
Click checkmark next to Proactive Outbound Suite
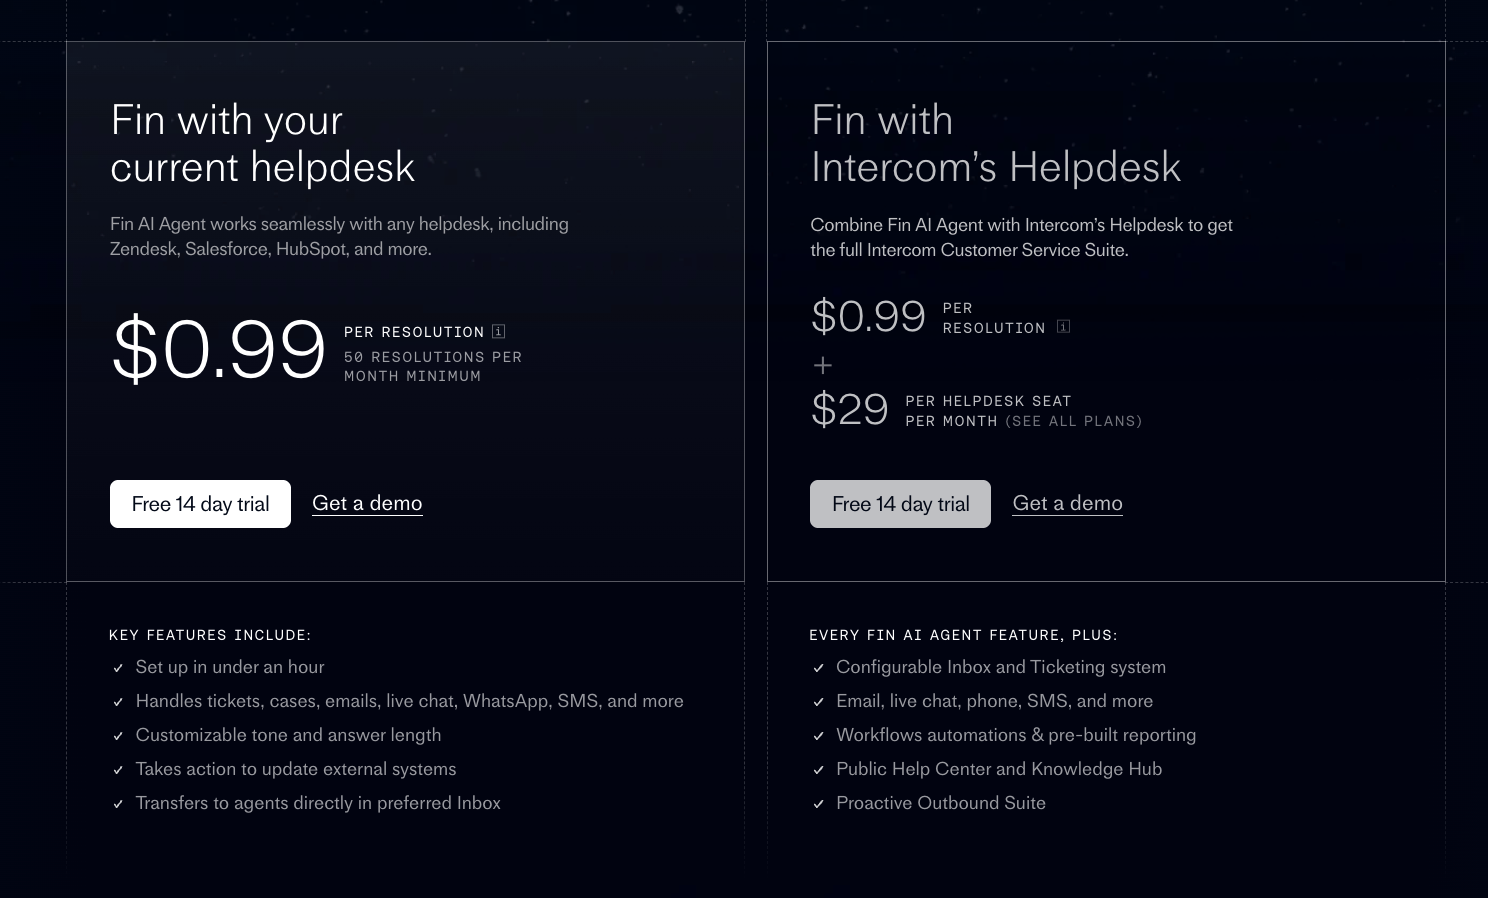click(x=818, y=804)
